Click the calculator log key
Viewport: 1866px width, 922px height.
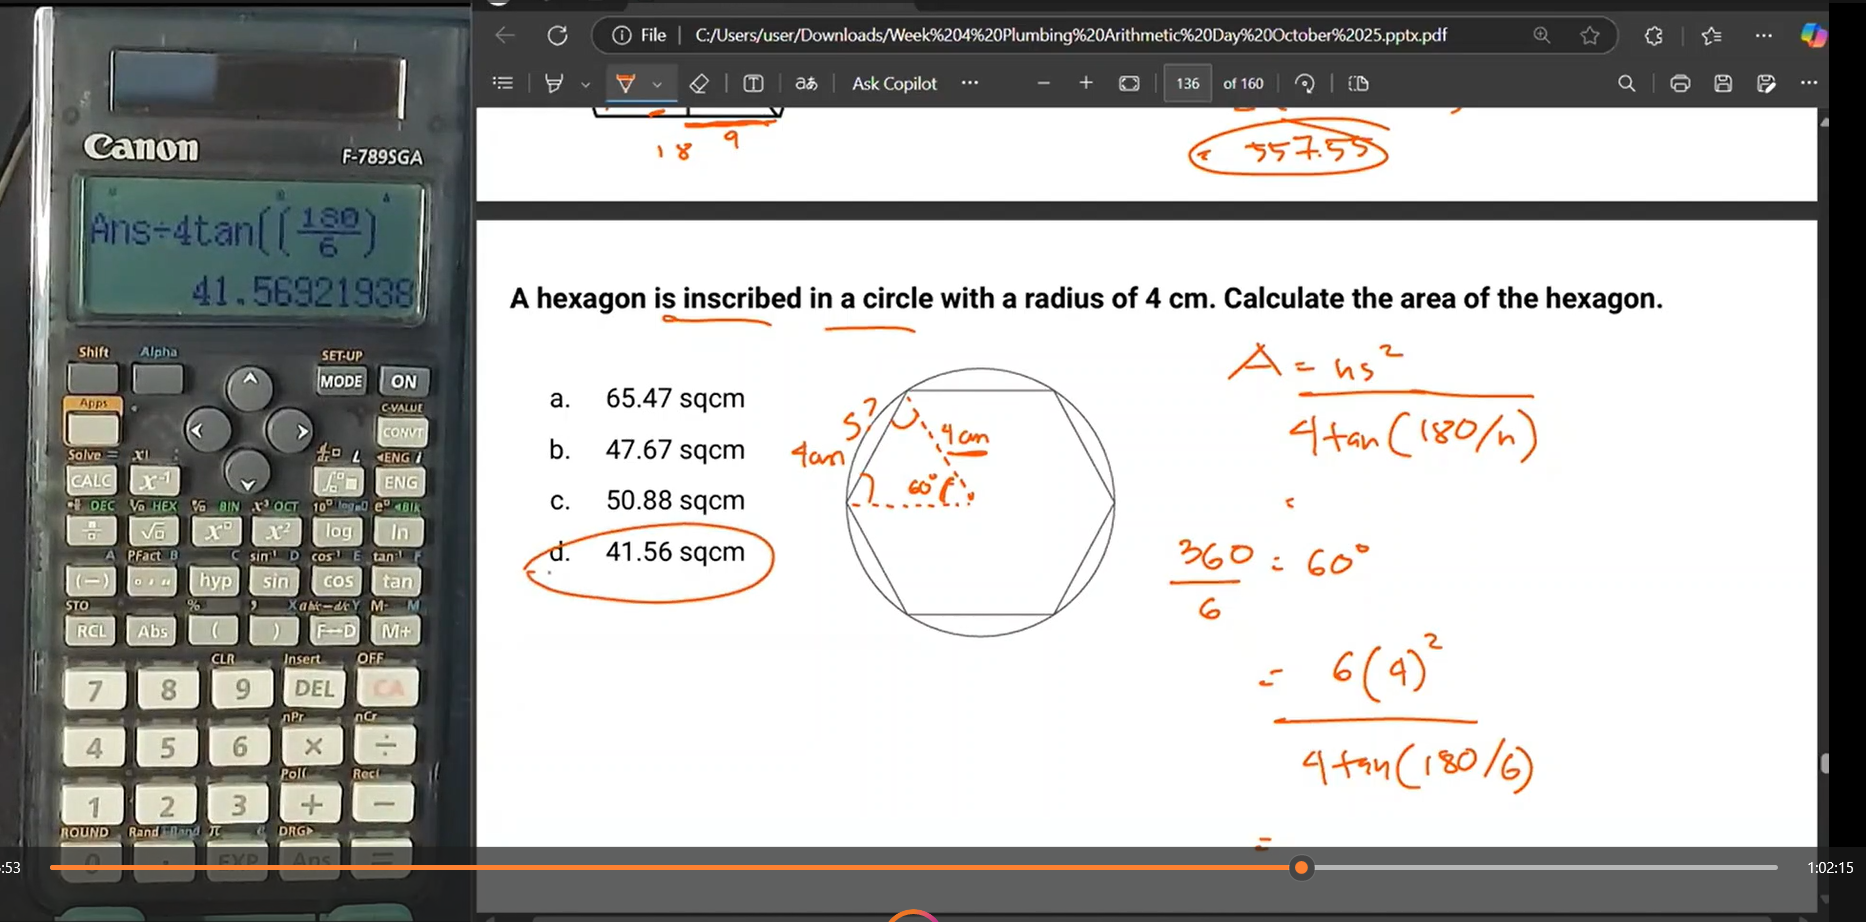click(x=338, y=531)
